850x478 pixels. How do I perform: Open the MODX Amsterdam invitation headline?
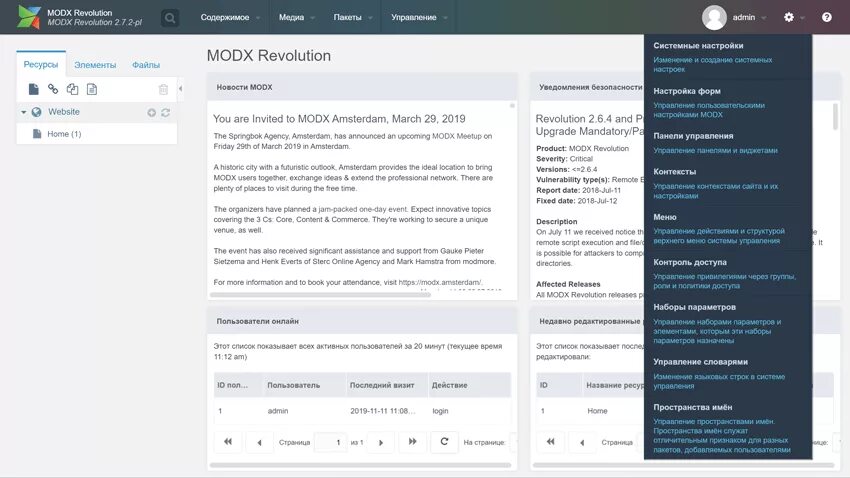tap(339, 119)
